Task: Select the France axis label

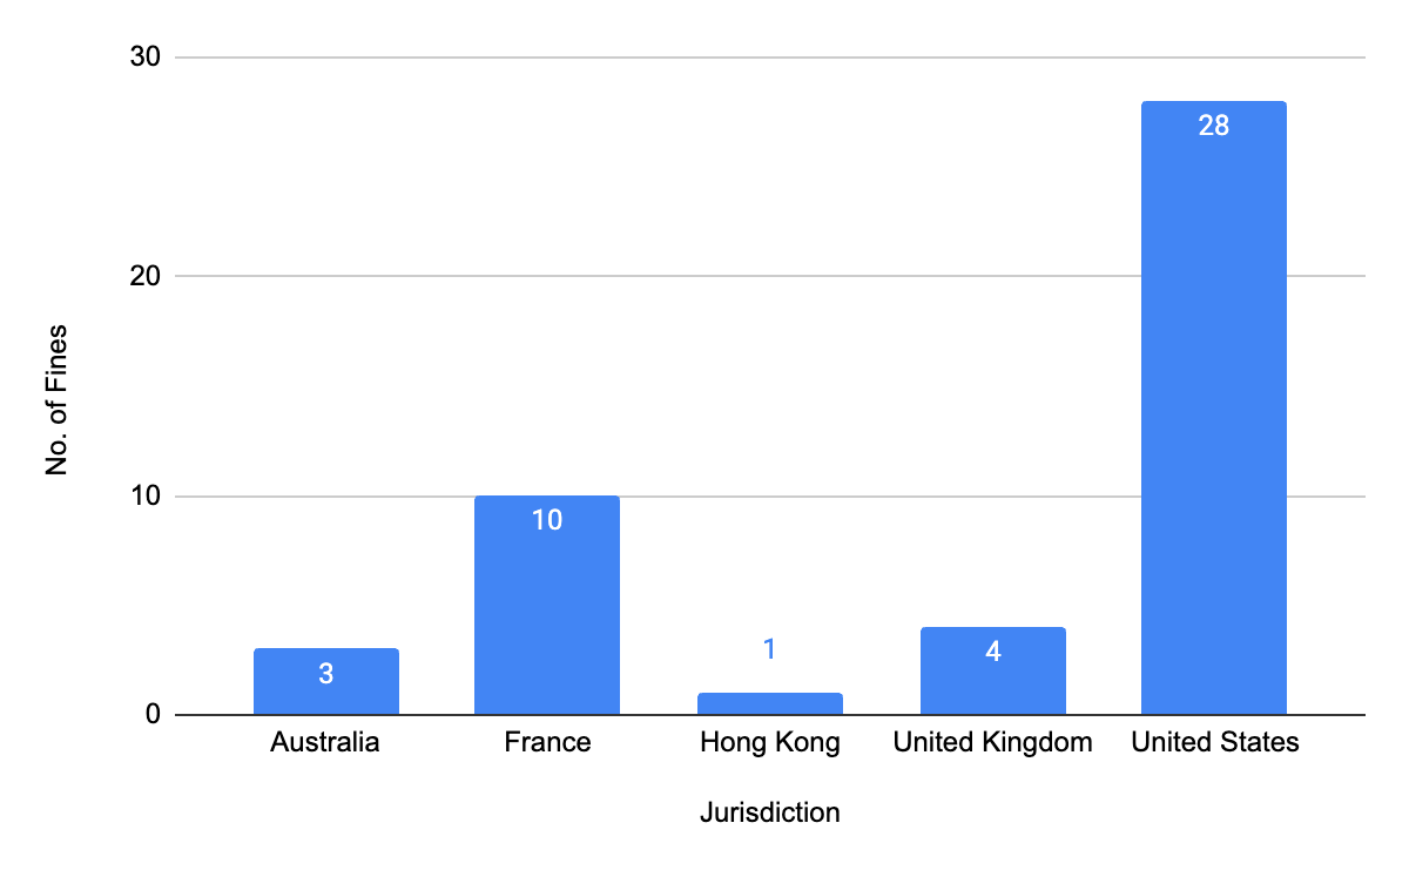Action: pos(547,742)
